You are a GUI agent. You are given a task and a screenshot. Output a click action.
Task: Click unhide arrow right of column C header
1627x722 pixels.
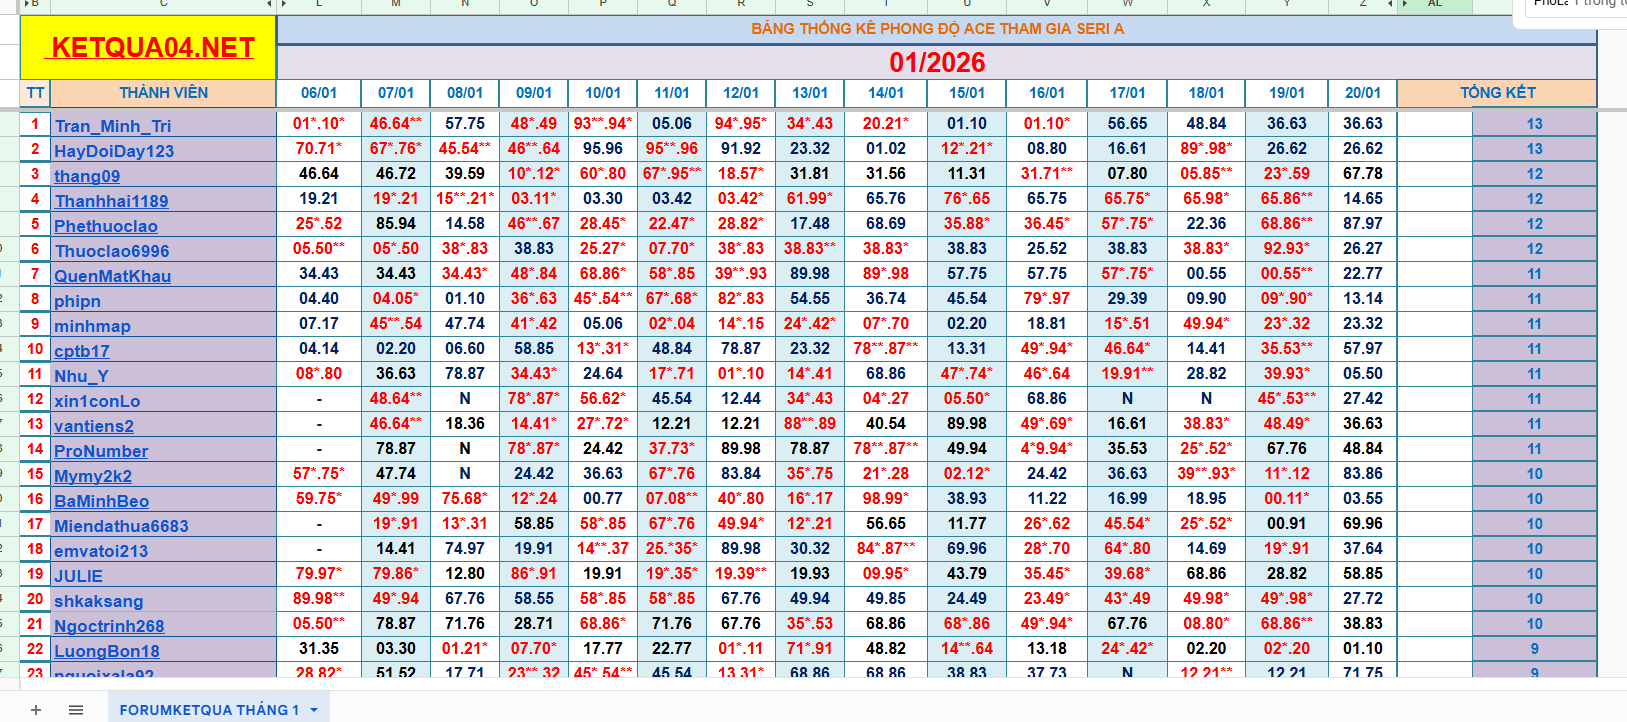coord(269,4)
